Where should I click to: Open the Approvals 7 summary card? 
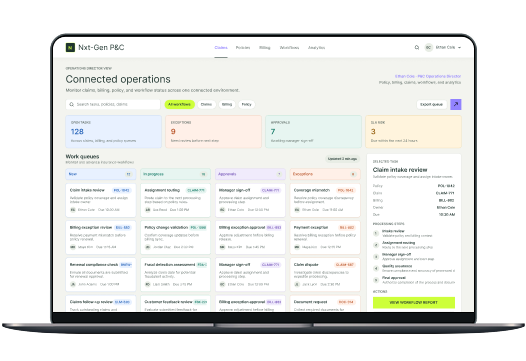click(x=313, y=132)
